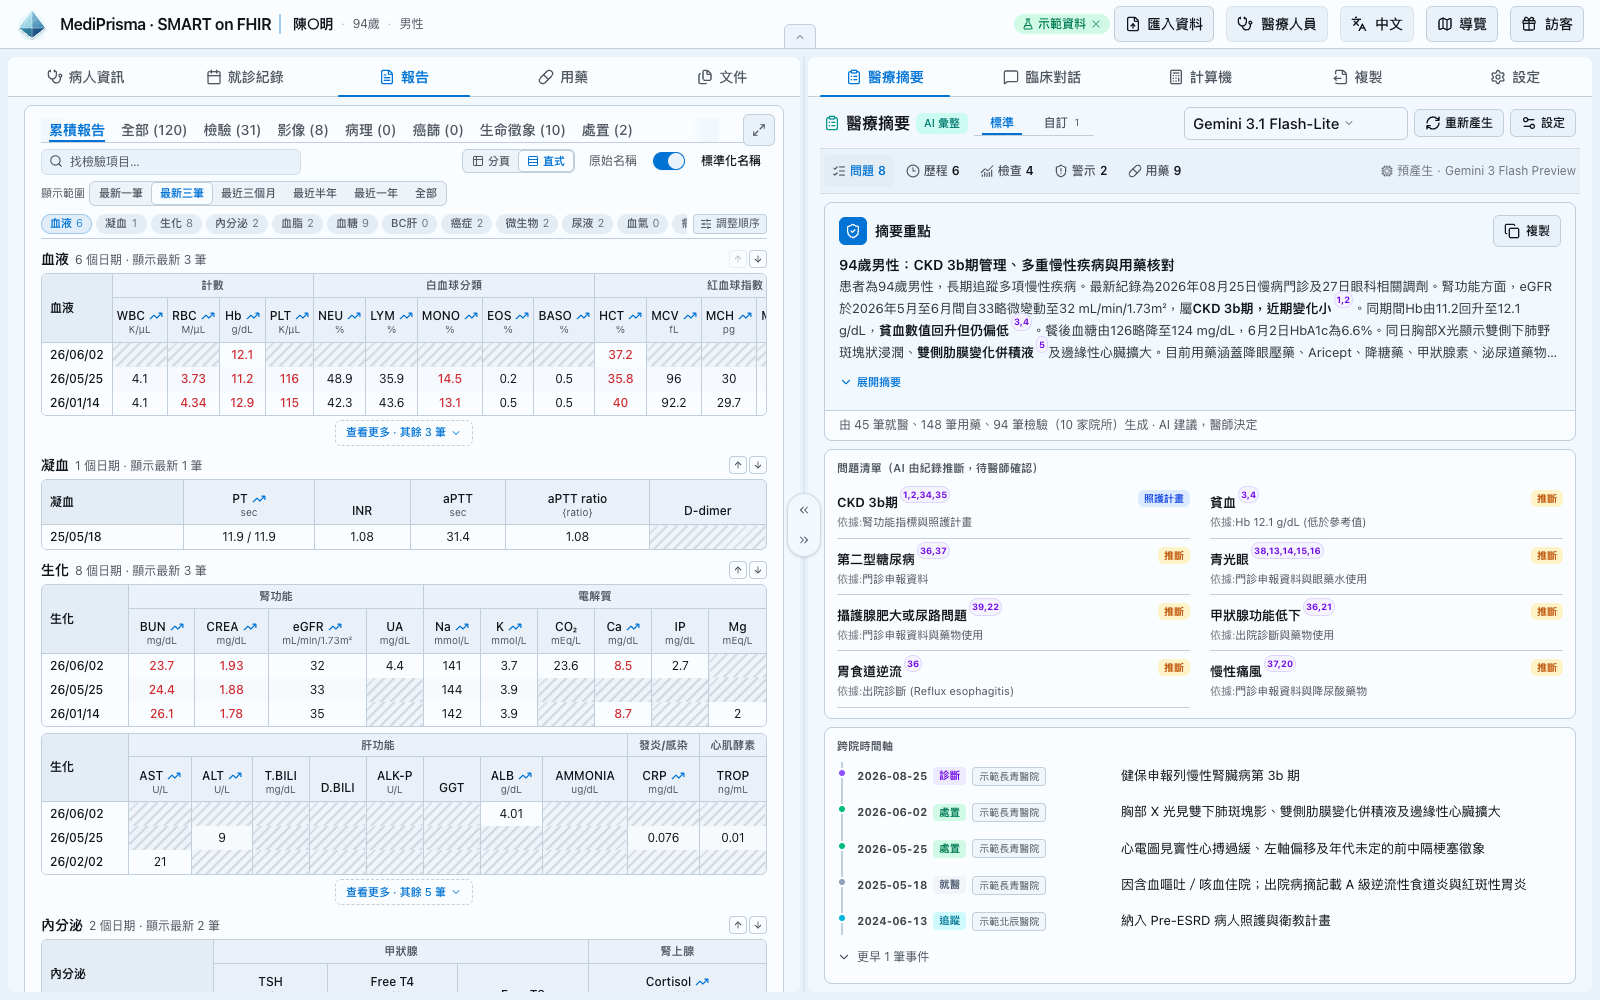Select the 檢驗 (31) report filter tab
This screenshot has width=1600, height=1000.
point(232,130)
